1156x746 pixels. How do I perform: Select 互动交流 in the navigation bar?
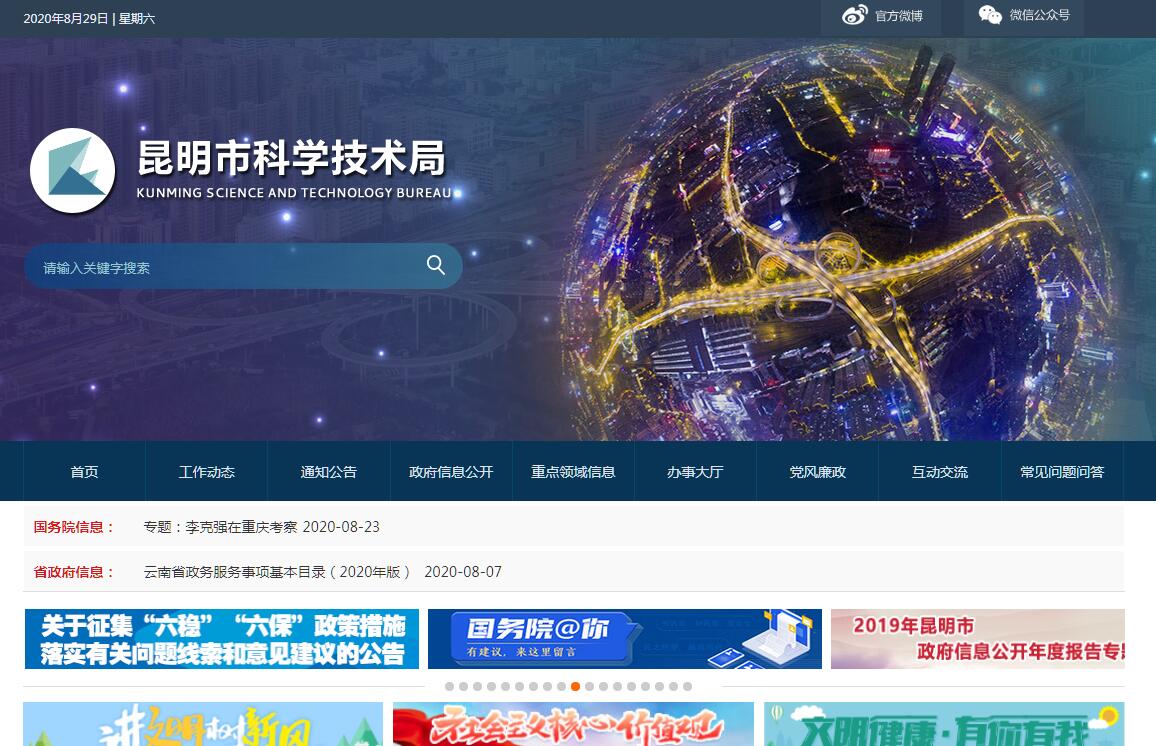click(940, 472)
